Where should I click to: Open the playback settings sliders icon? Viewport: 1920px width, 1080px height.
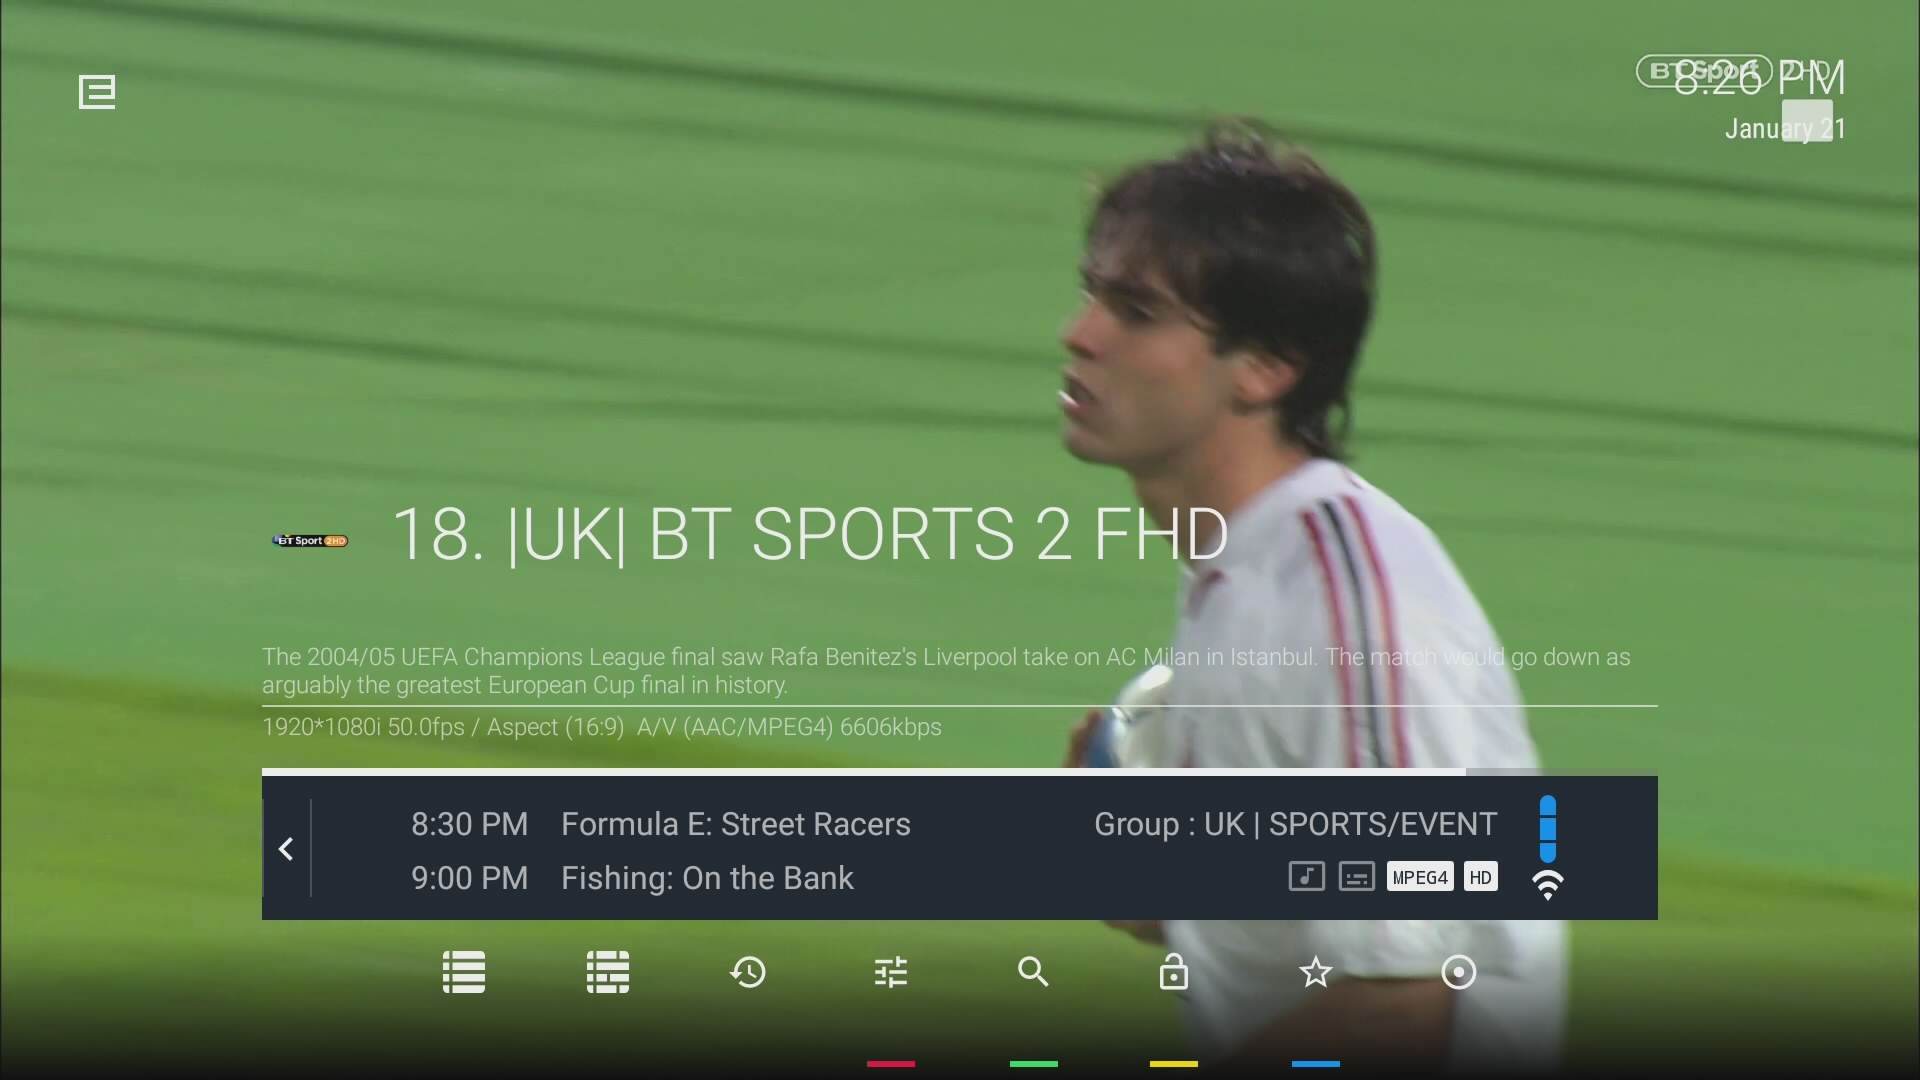(890, 972)
